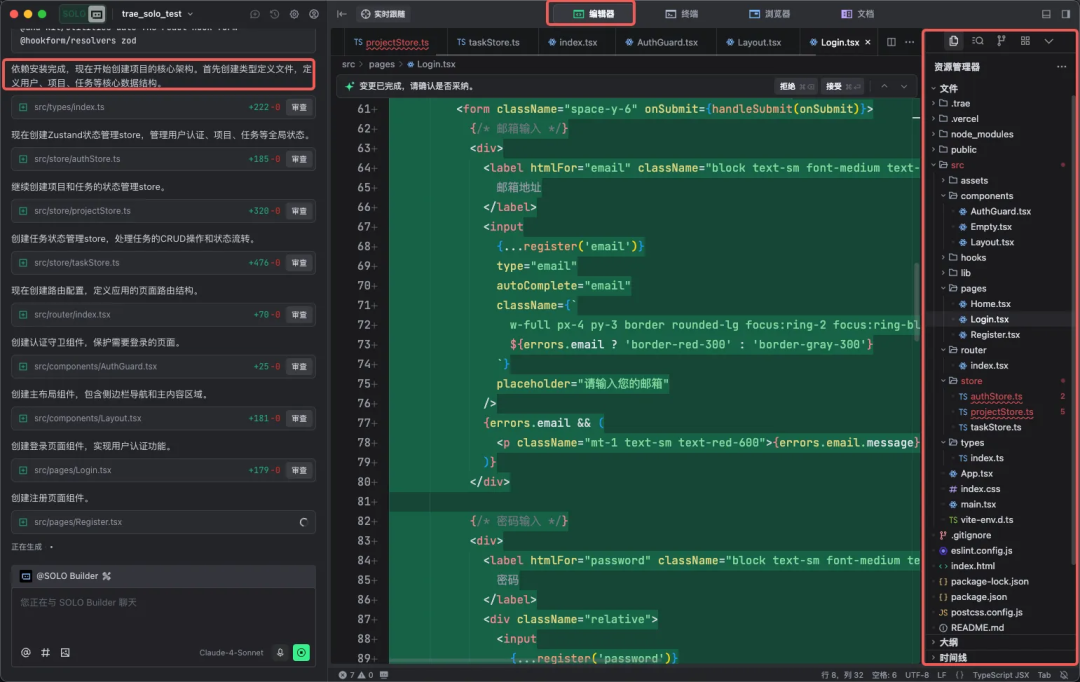Screen dimensions: 1080x682
Task: Open chat history clock icon
Action: click(x=274, y=14)
